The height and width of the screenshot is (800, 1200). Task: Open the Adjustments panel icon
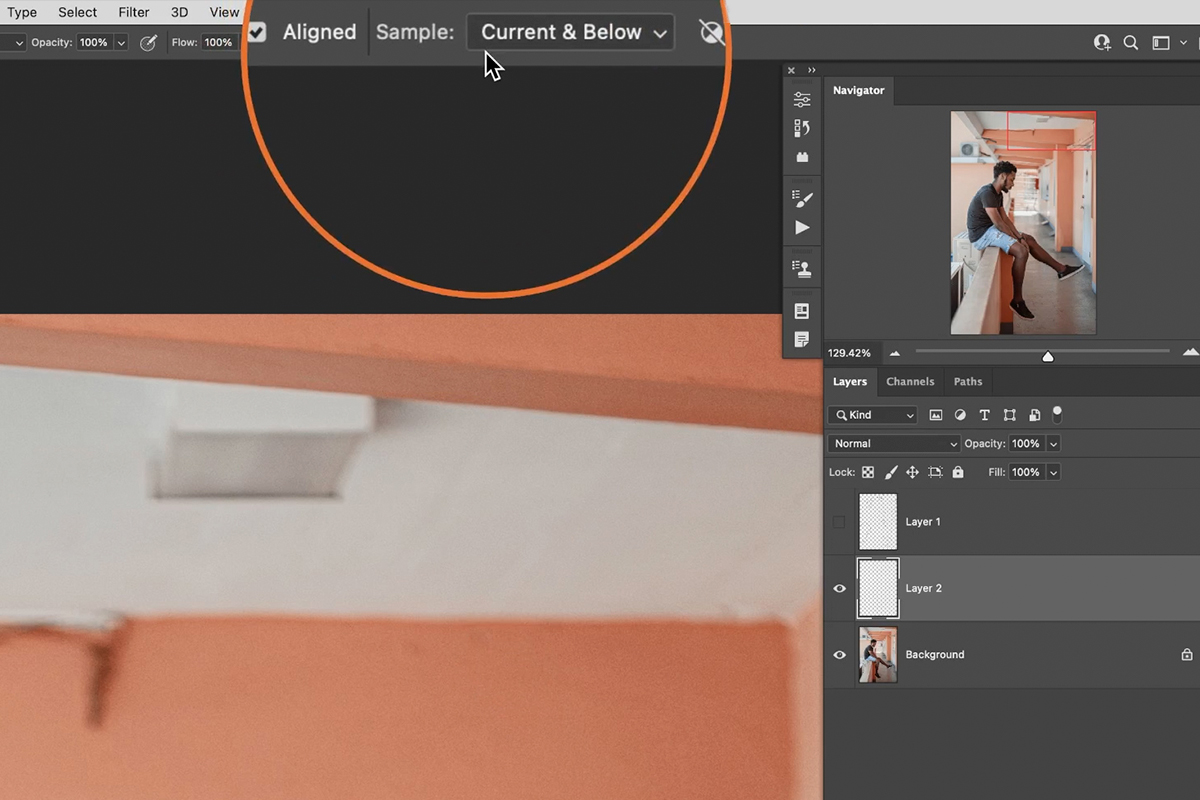pyautogui.click(x=802, y=98)
